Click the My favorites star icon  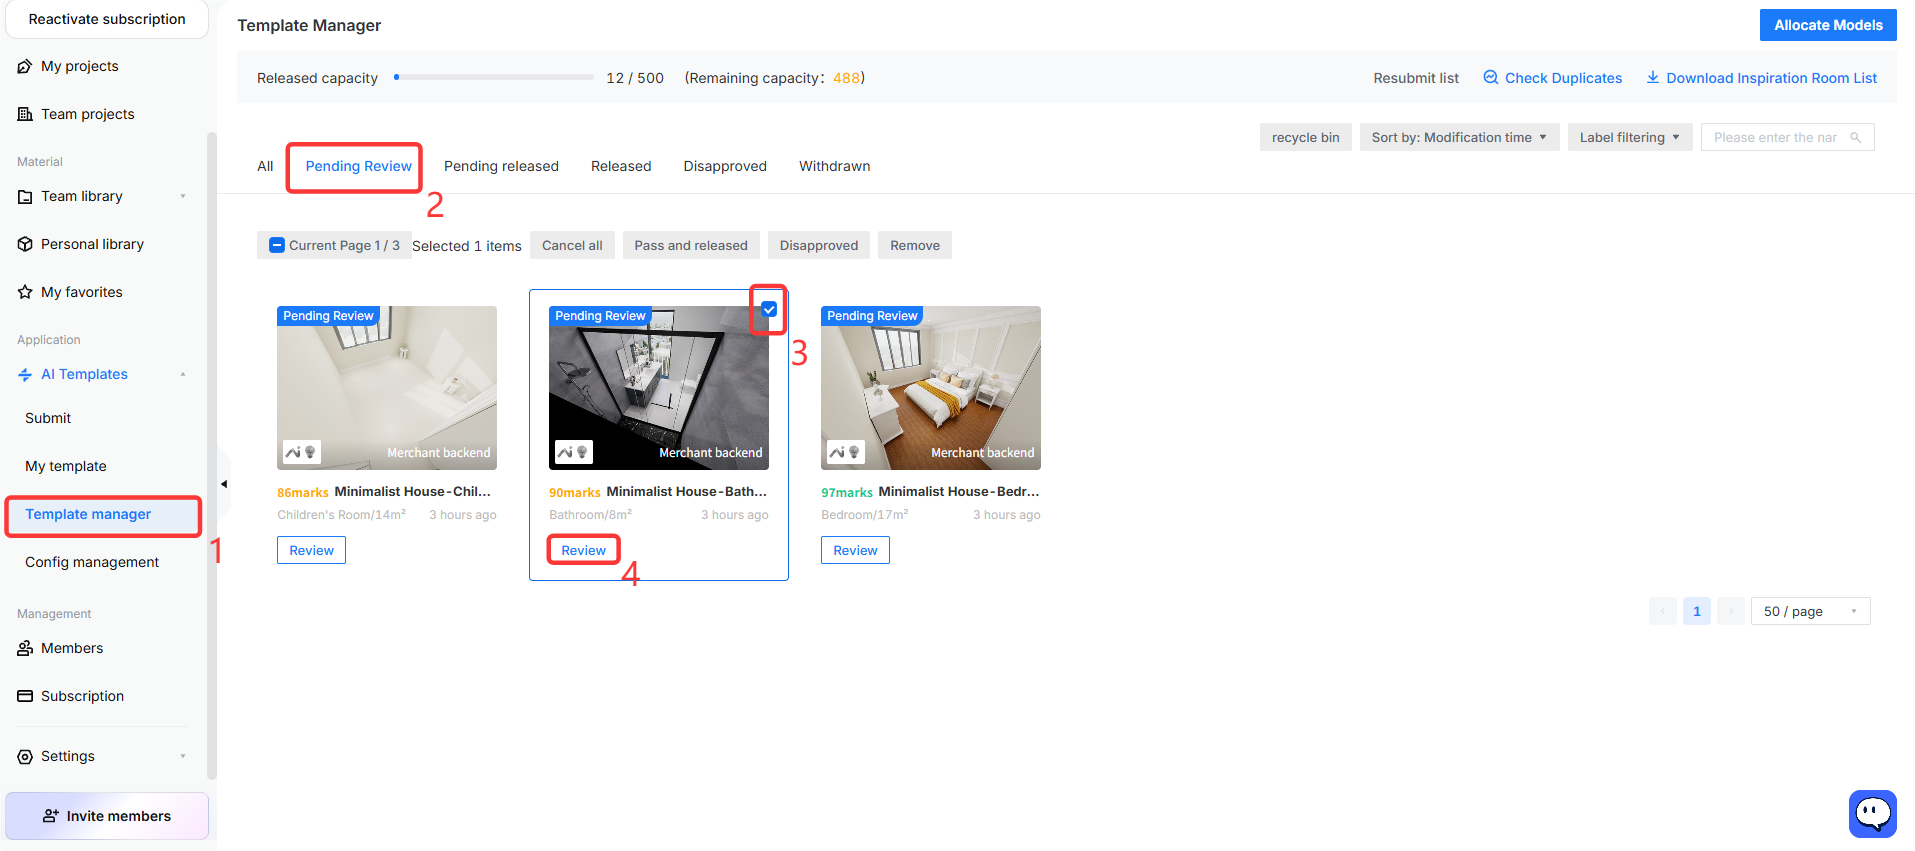pos(25,292)
